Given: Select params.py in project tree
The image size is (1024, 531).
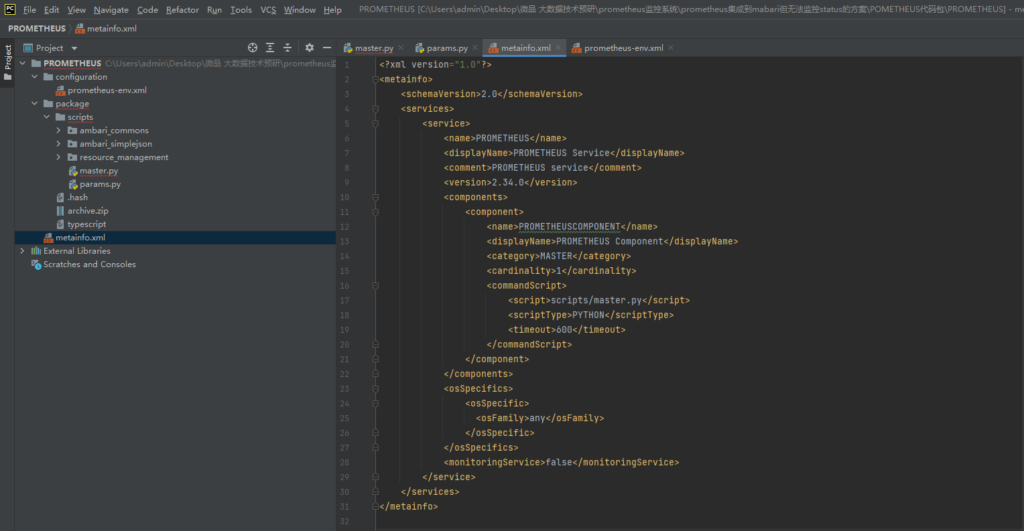Looking at the screenshot, I should coord(100,184).
